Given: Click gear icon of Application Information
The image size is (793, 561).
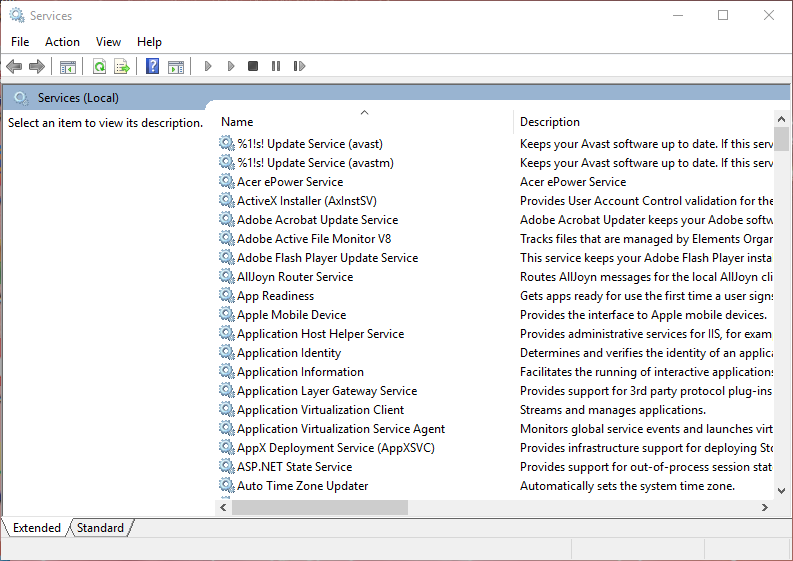Looking at the screenshot, I should [x=227, y=371].
